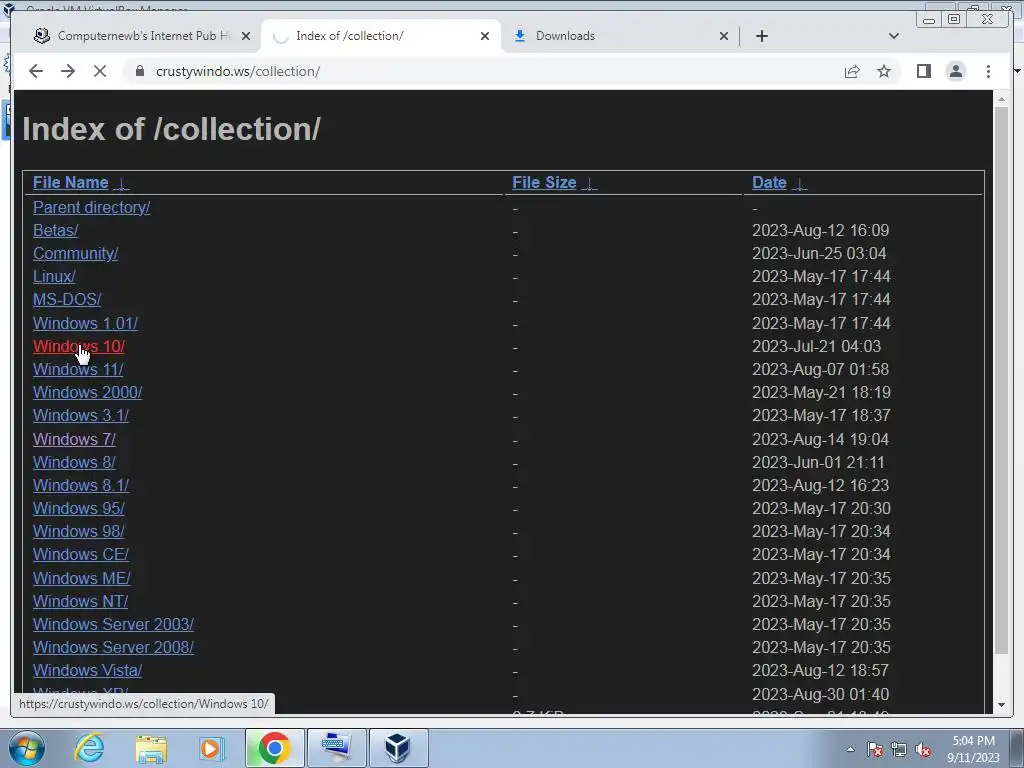Close the Downloads tab

click(724, 36)
